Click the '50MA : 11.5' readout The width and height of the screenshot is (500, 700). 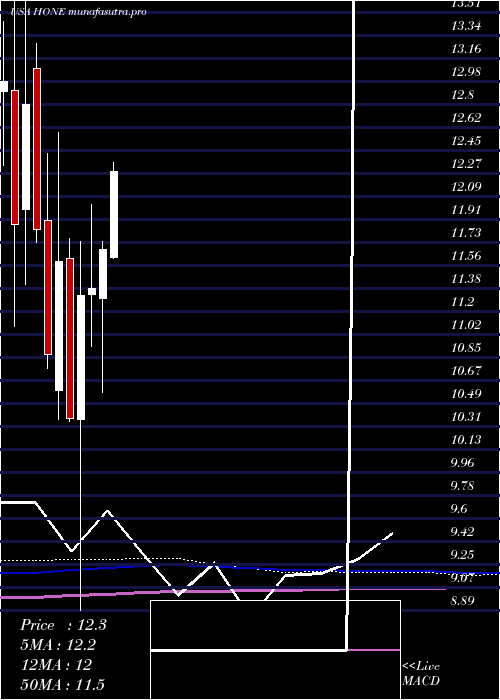tap(63, 684)
